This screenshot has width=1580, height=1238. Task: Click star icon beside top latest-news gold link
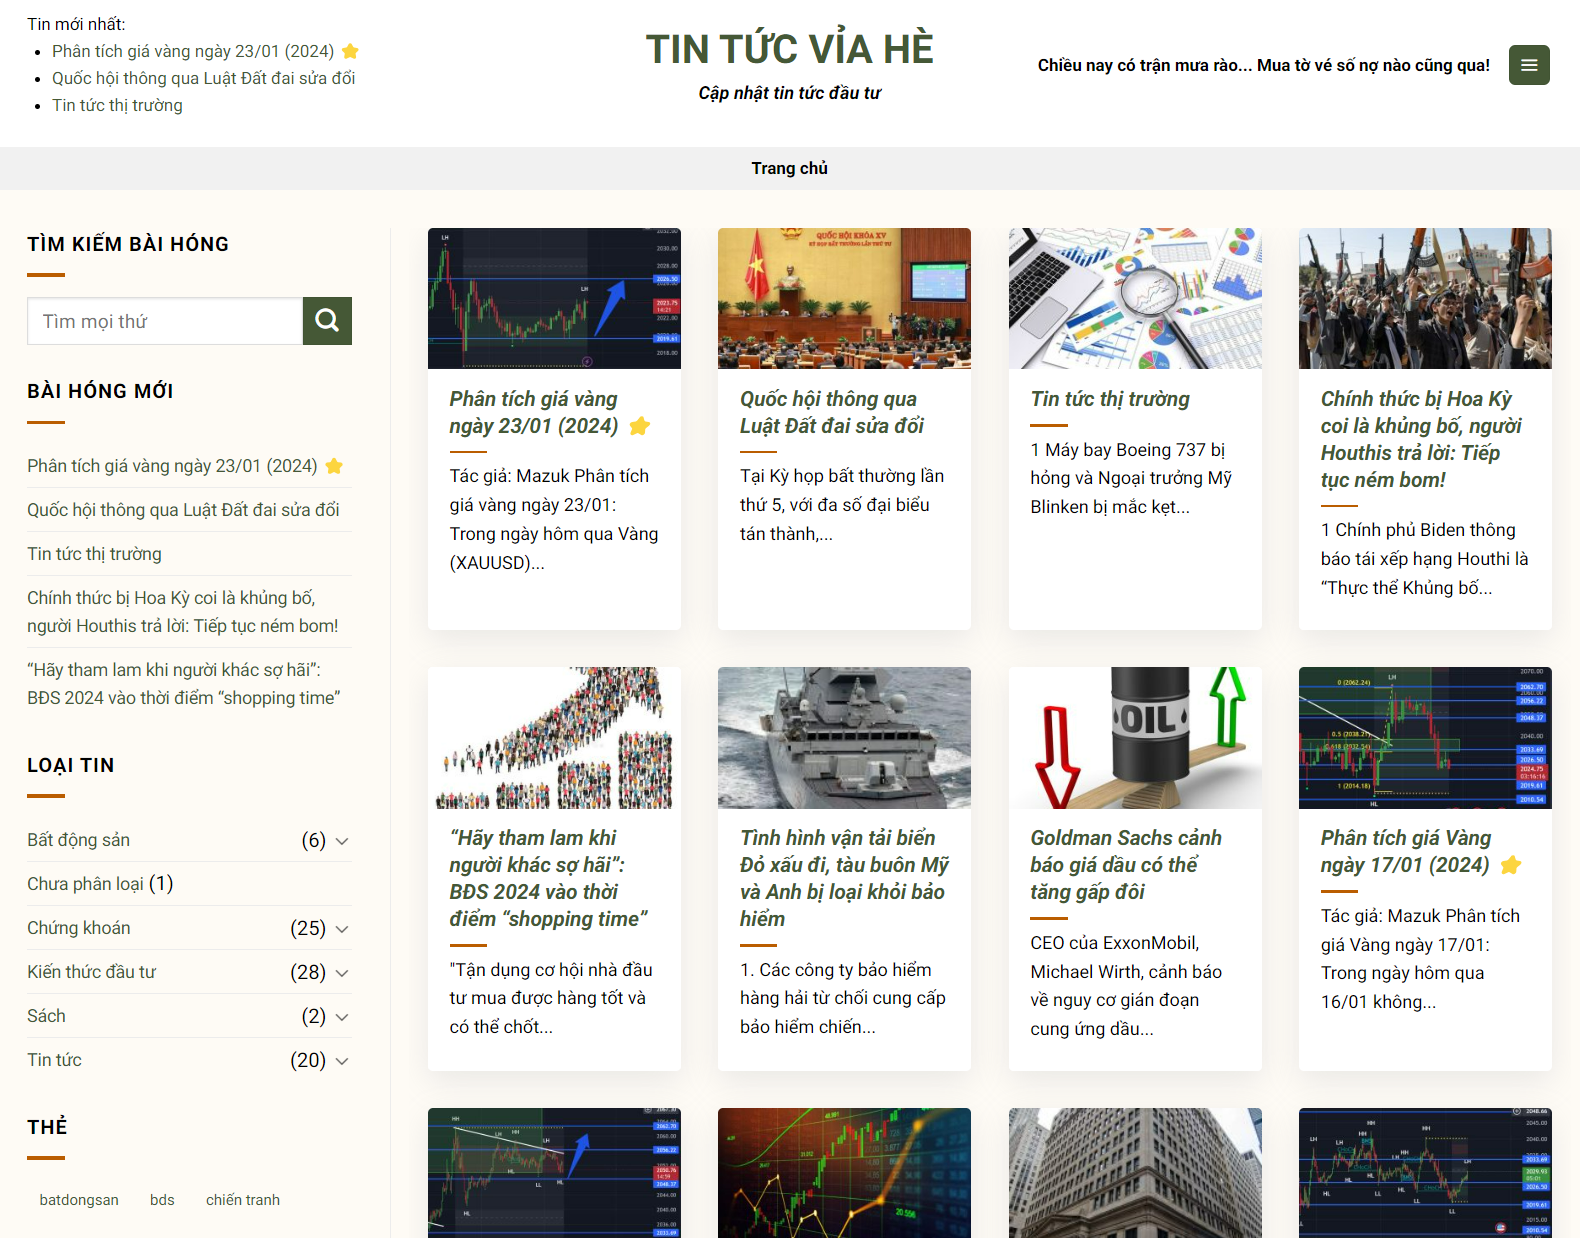(x=350, y=51)
